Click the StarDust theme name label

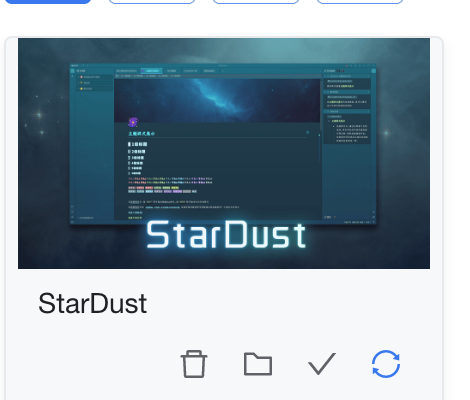coord(93,303)
